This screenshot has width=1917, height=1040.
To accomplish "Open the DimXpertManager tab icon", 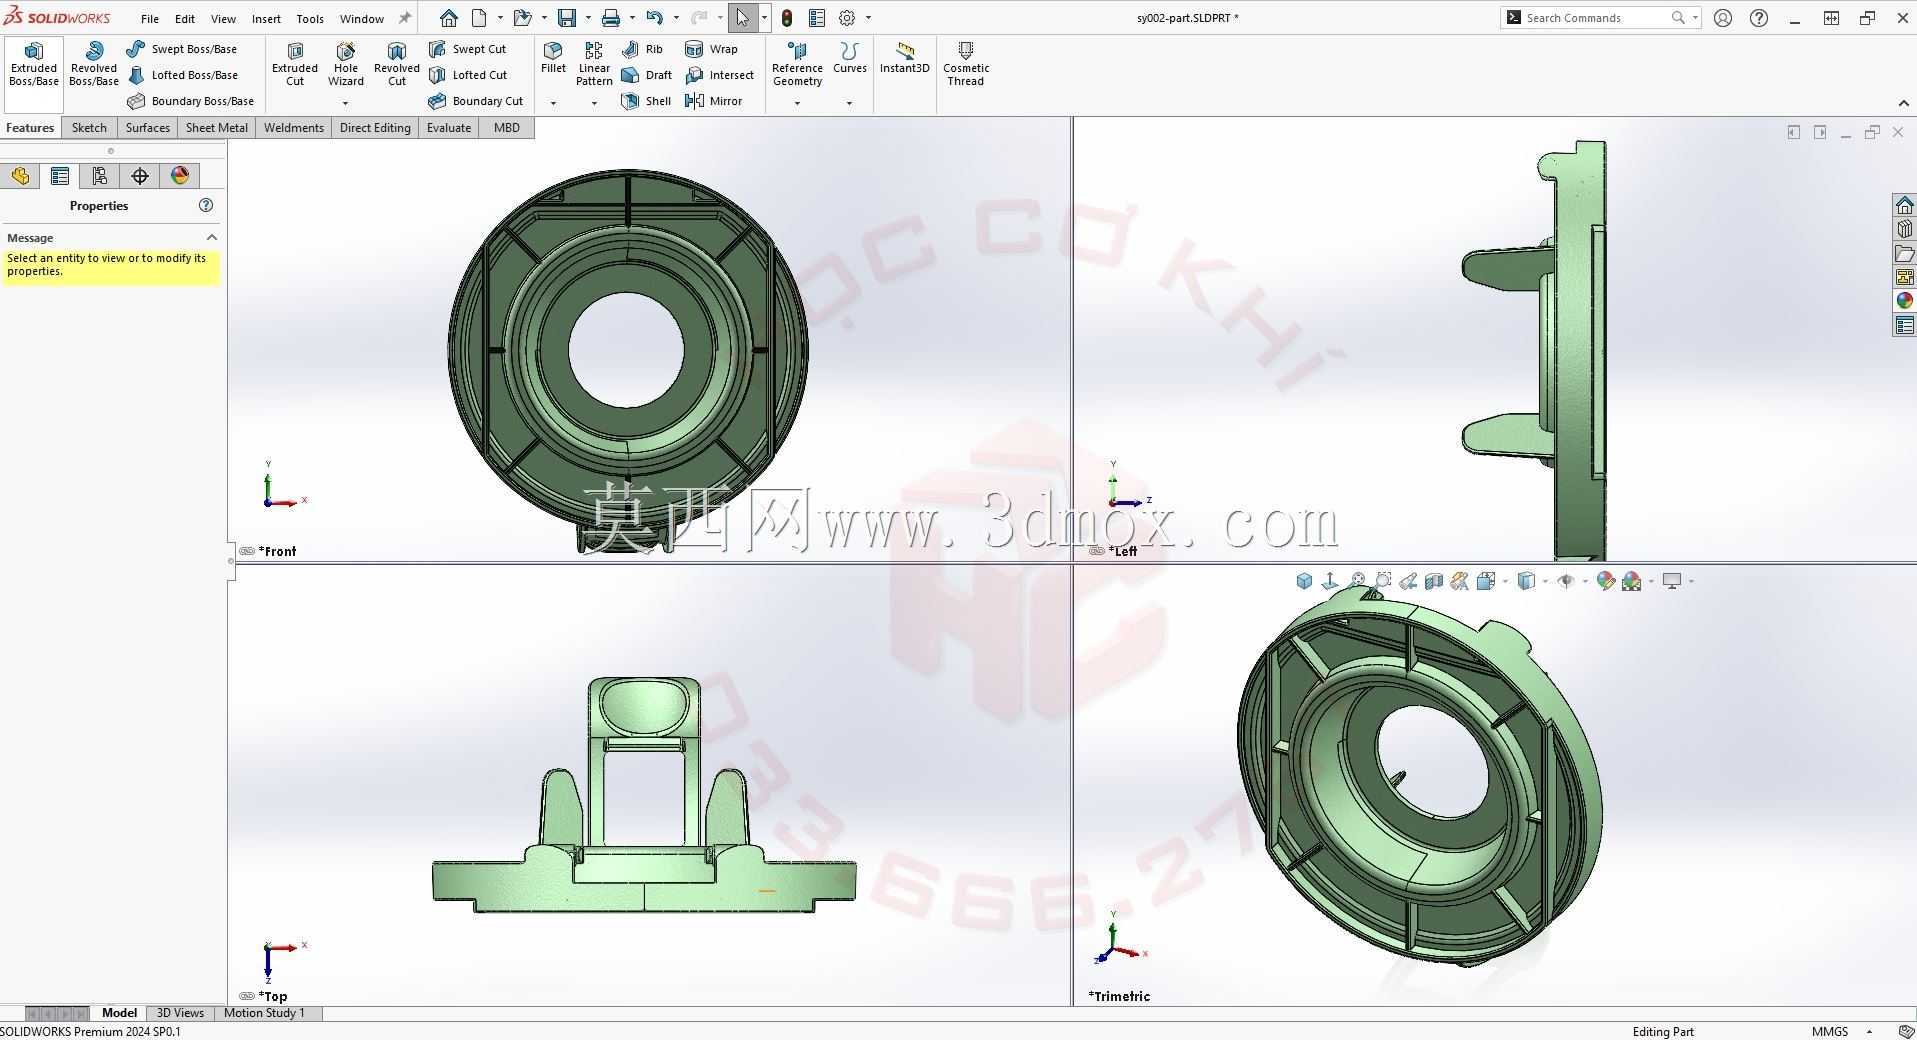I will [x=140, y=176].
